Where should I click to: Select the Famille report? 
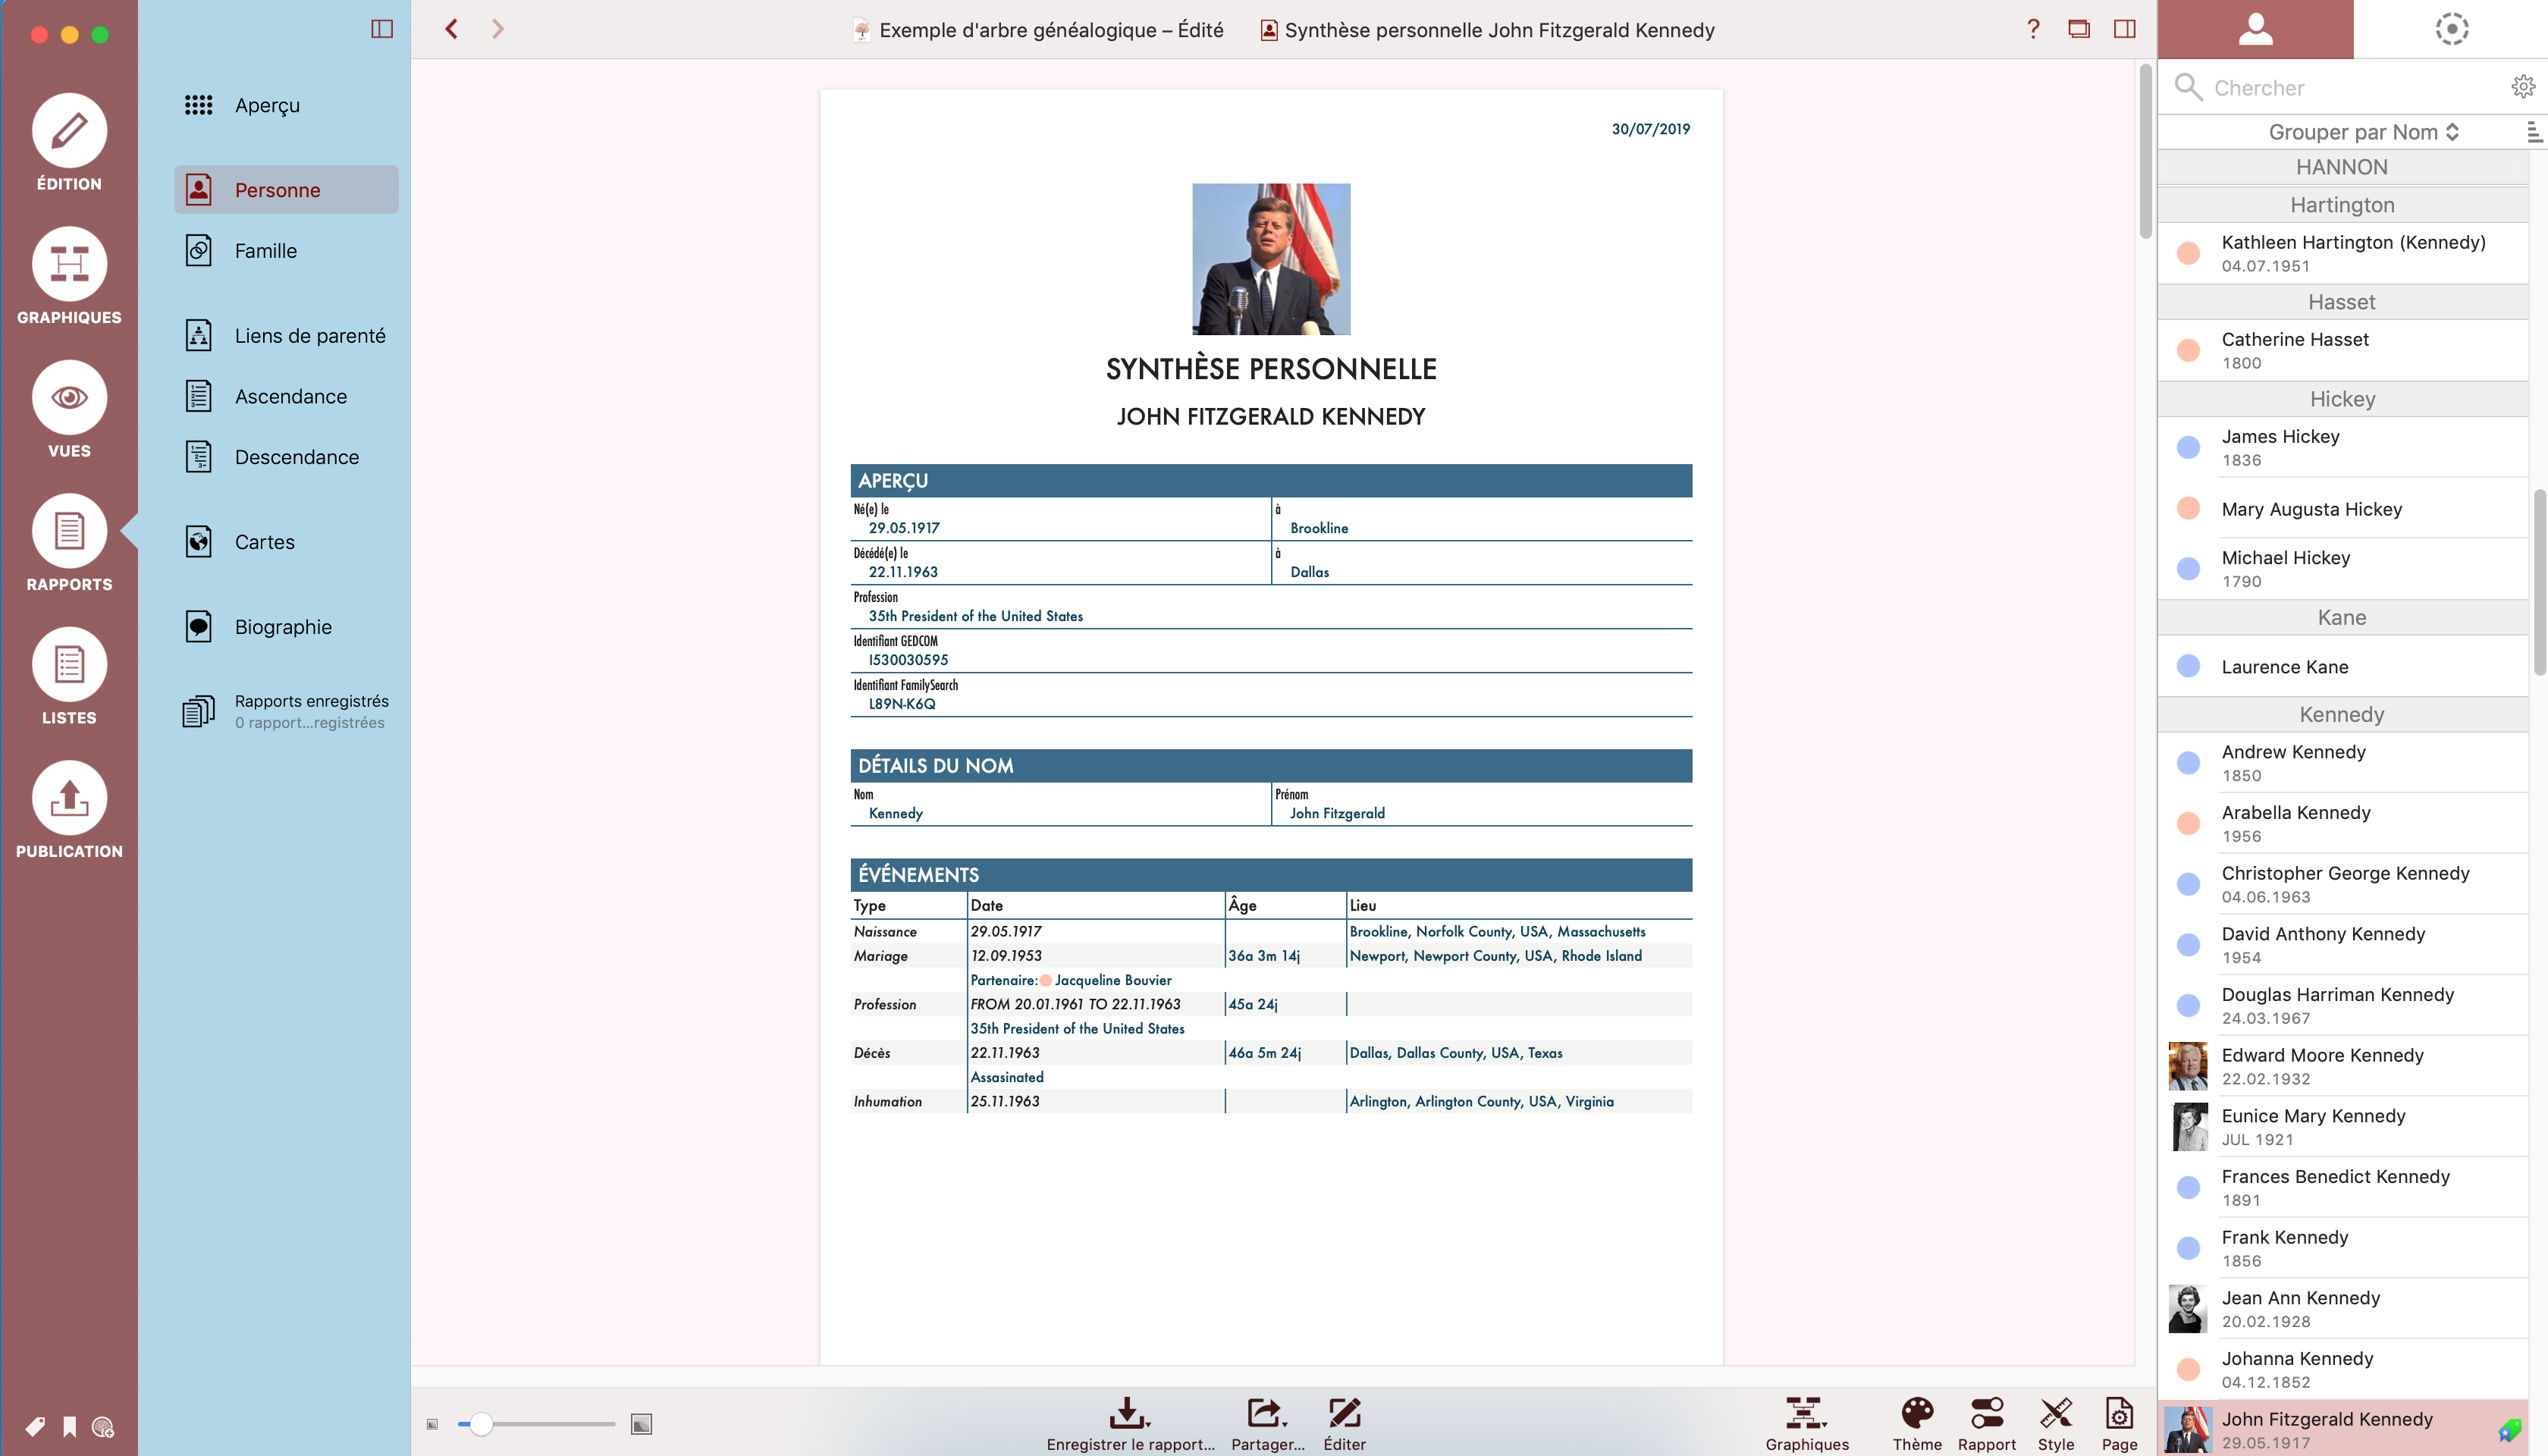tap(286, 250)
